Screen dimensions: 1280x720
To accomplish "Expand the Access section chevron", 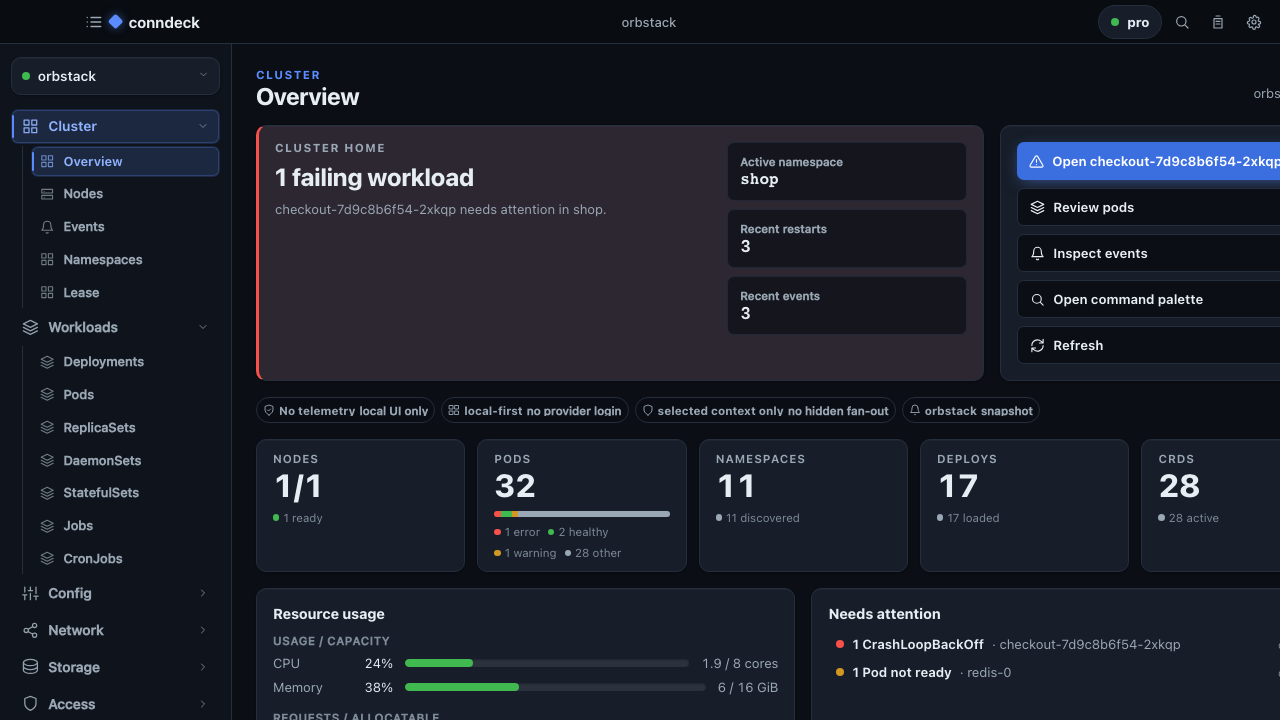I will (x=203, y=704).
